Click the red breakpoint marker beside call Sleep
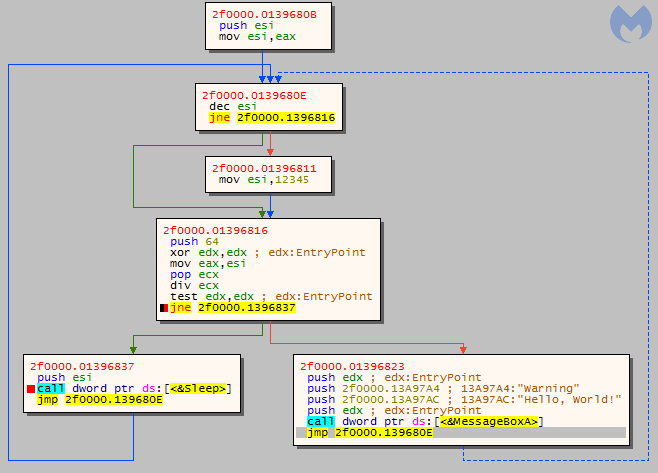658x473 pixels. [31, 388]
